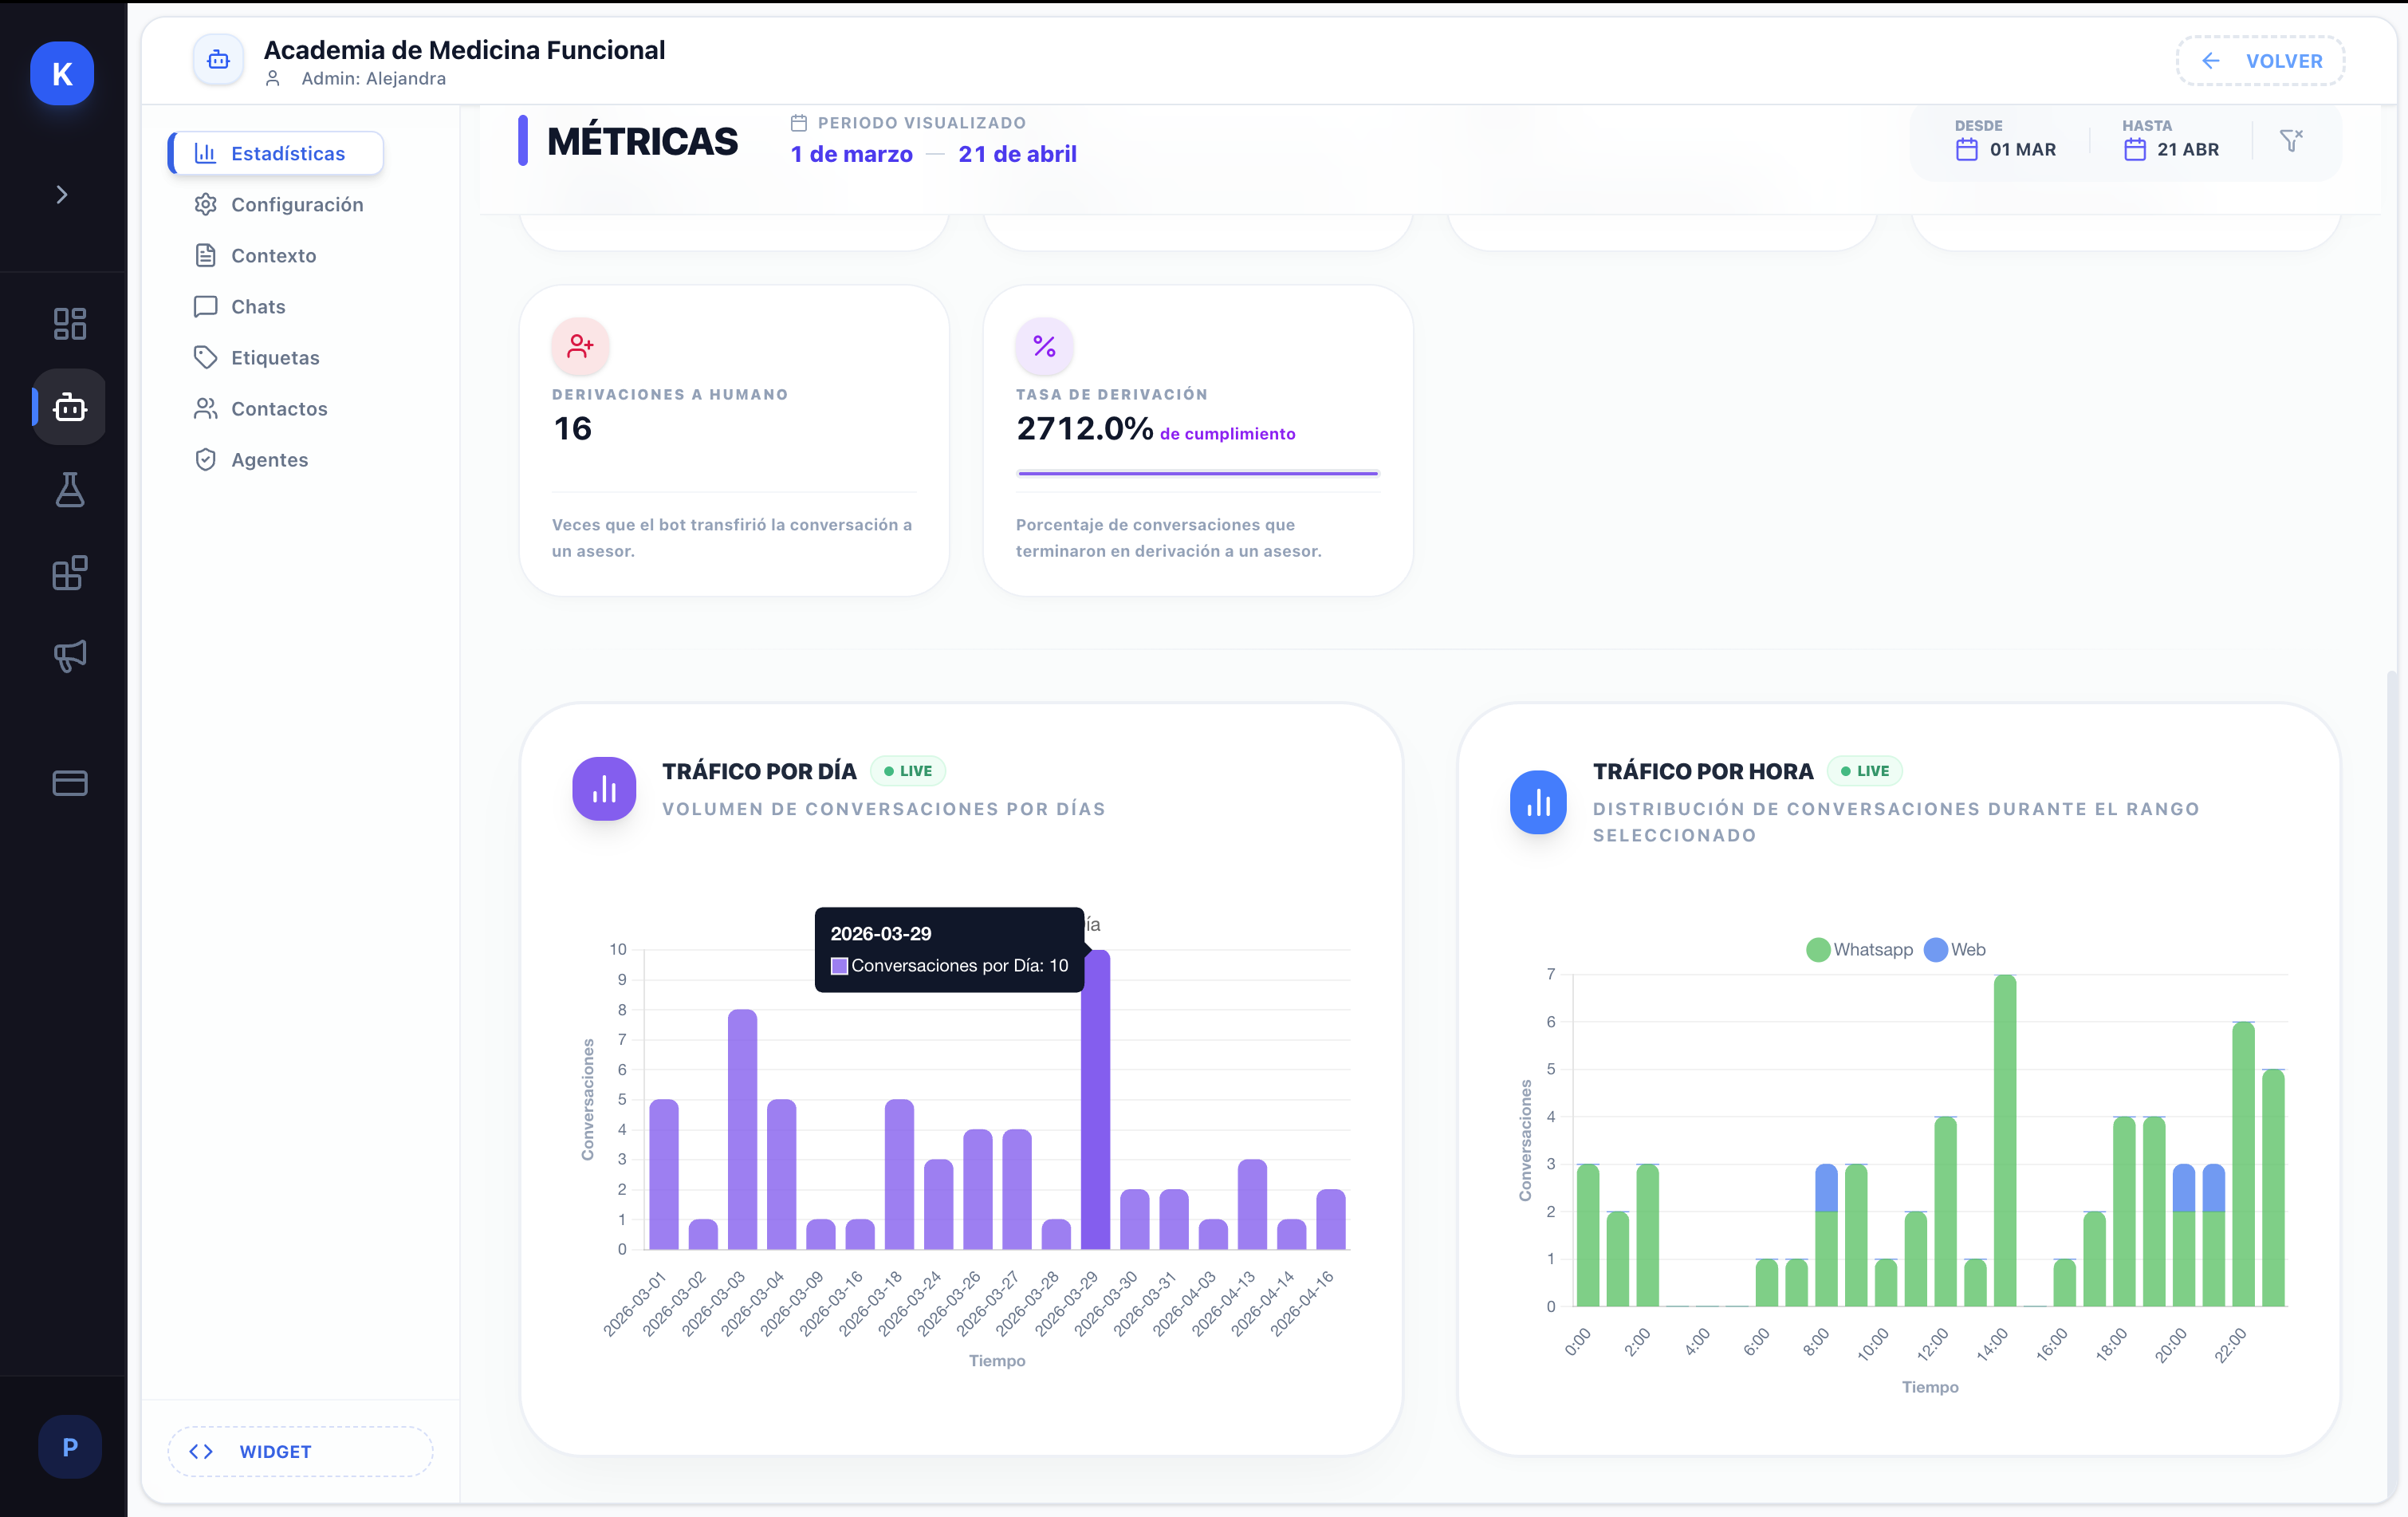
Task: Click the 14:00 hourly traffic bar
Action: coord(2005,1141)
